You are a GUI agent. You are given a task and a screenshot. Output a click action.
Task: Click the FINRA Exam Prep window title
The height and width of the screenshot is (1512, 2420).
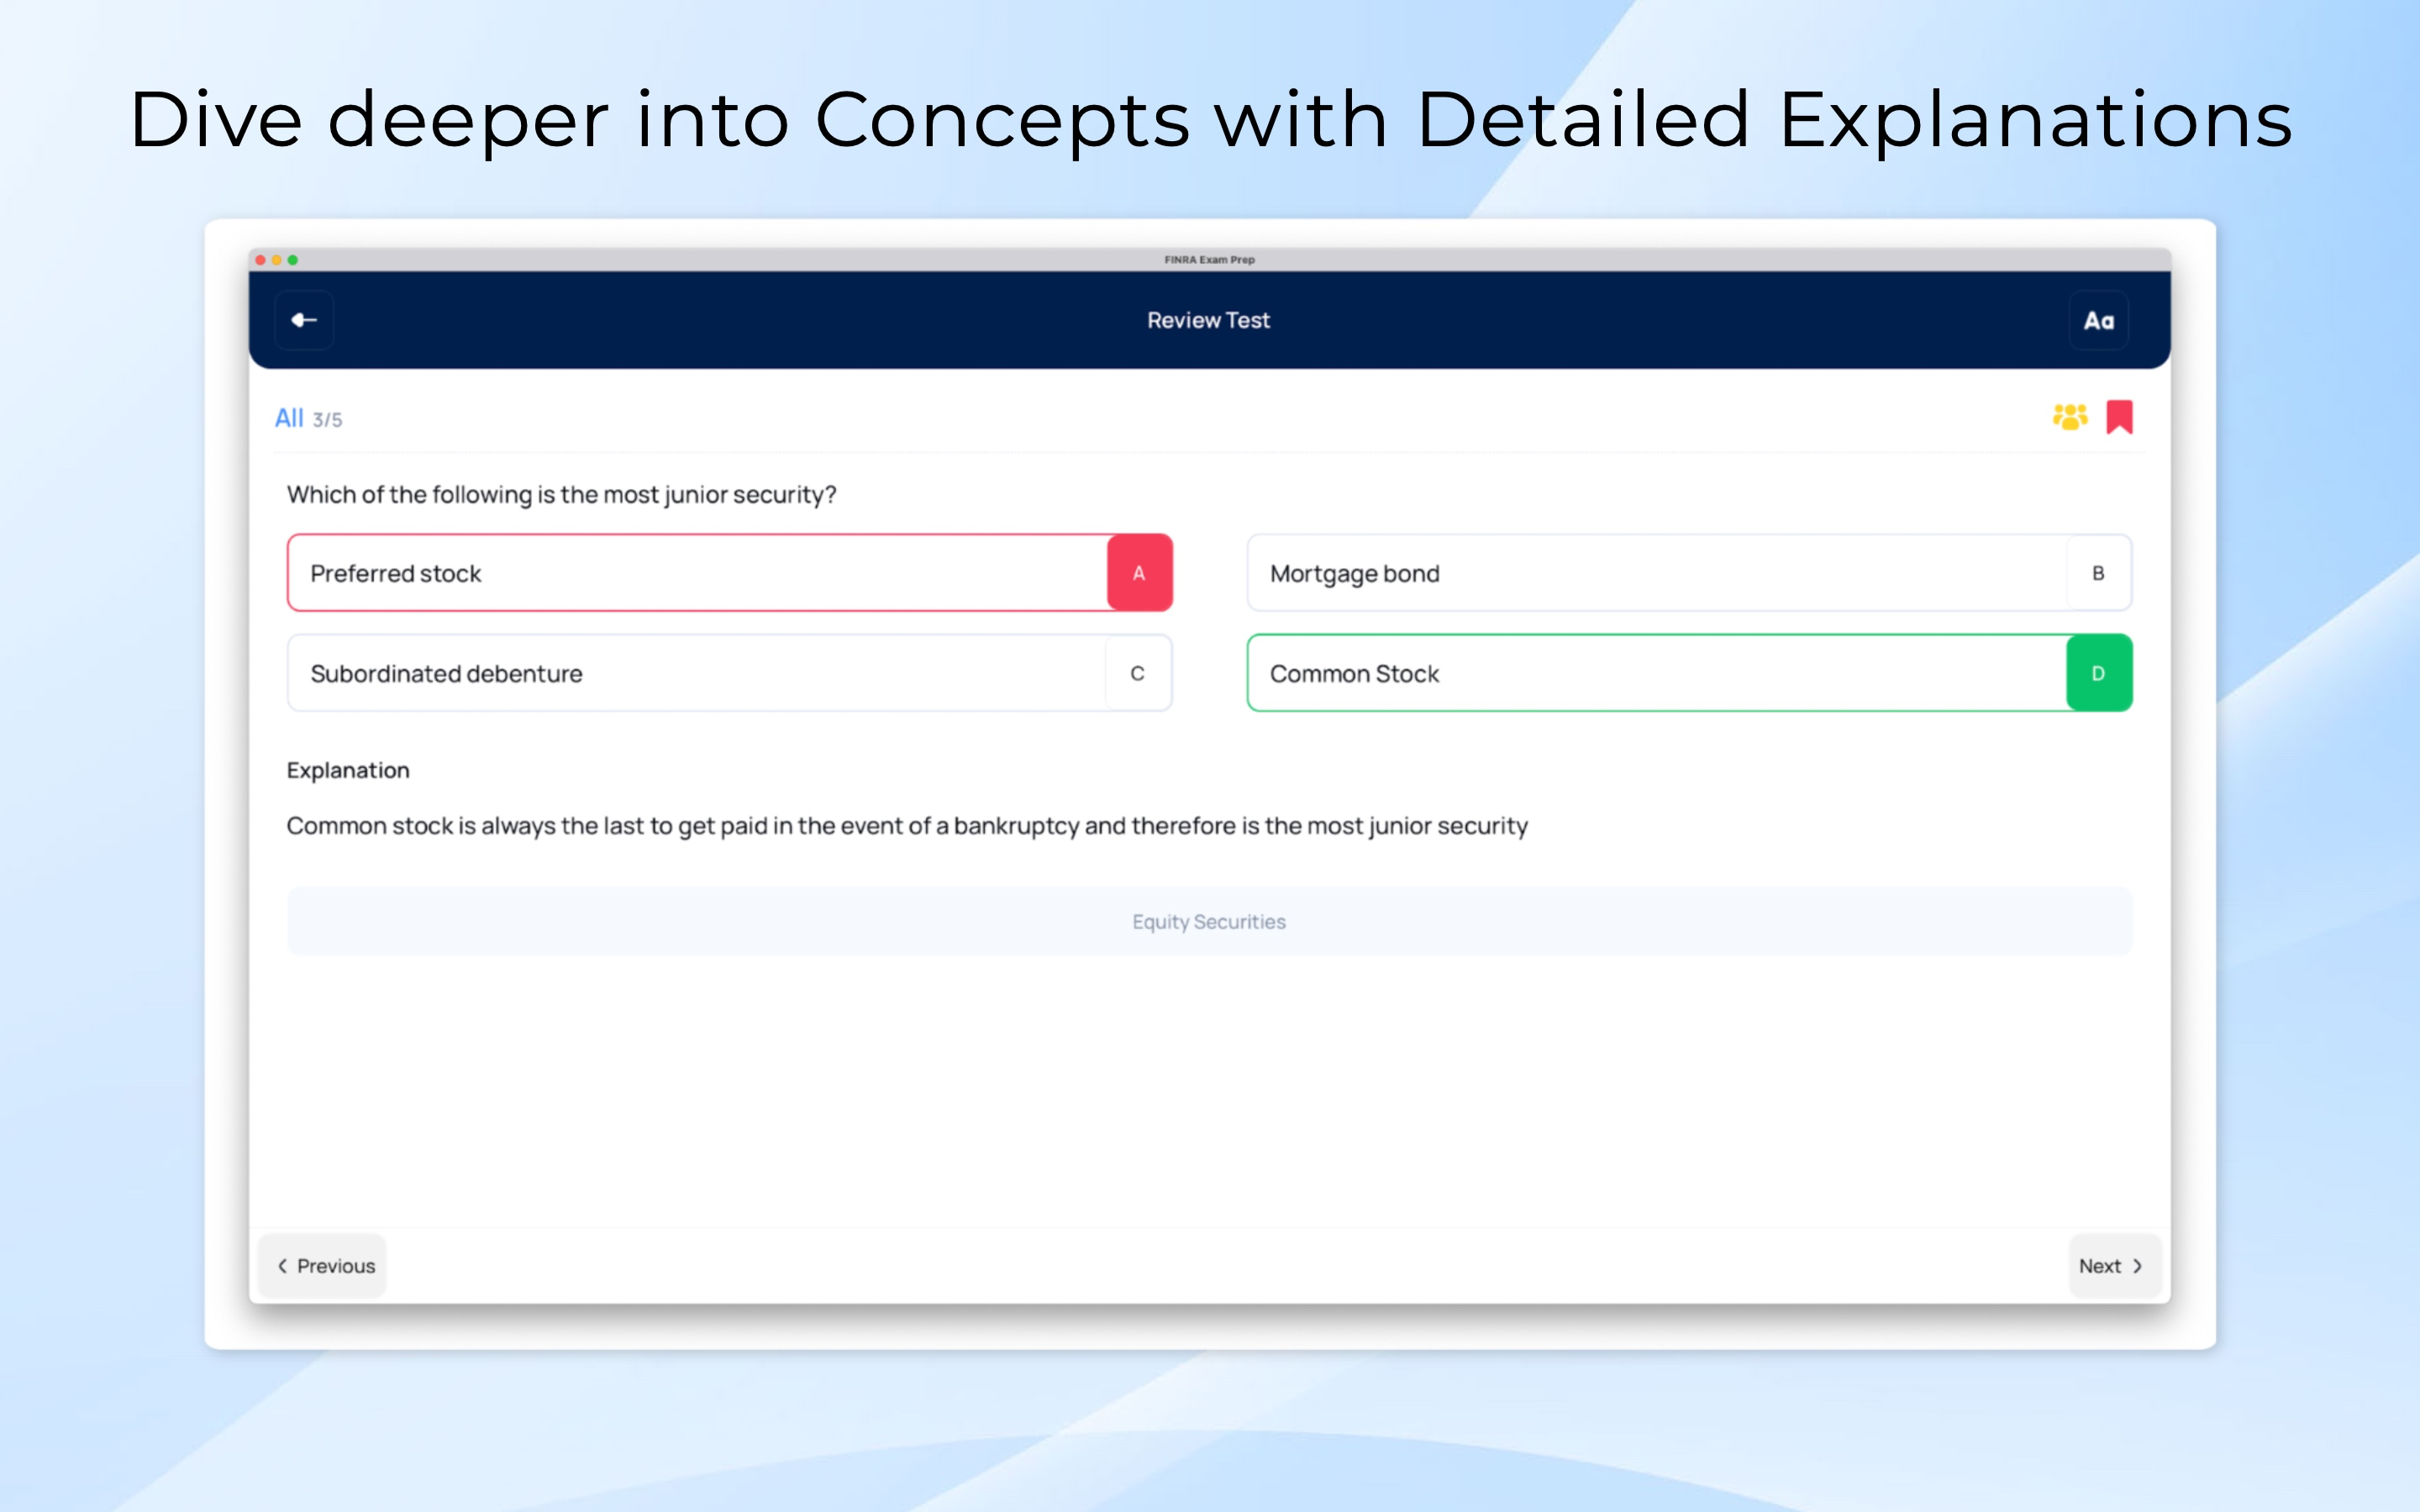1210,260
